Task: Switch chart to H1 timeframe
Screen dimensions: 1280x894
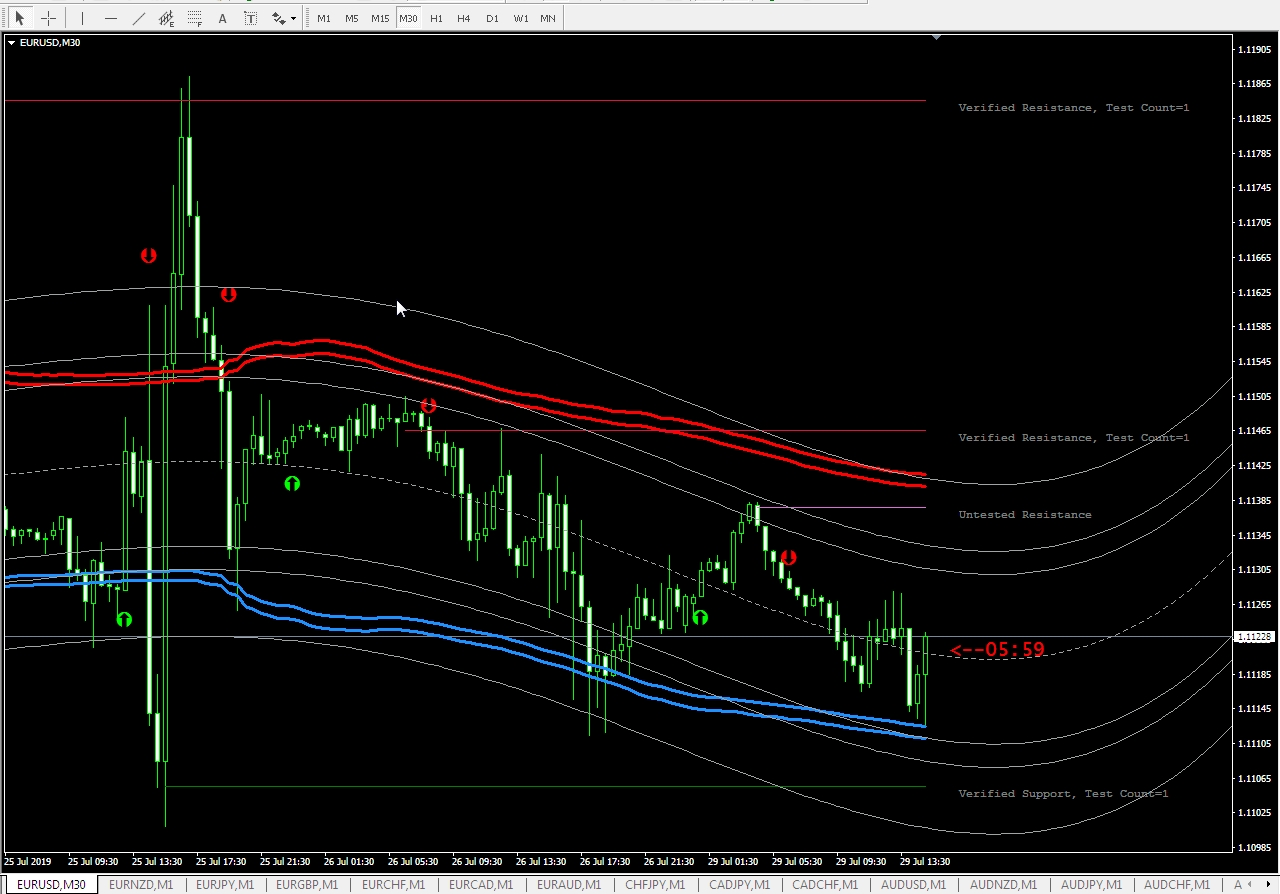Action: pos(436,18)
